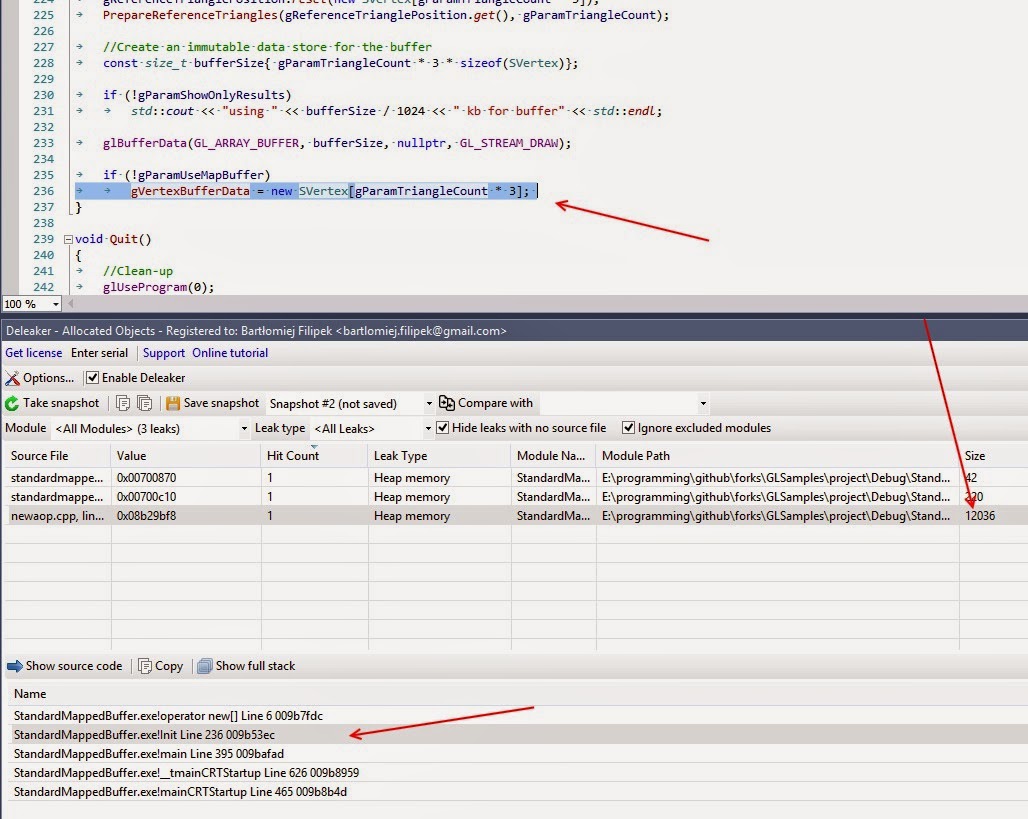
Task: Click first copy icon beside Take snapshot
Action: pyautogui.click(x=123, y=404)
